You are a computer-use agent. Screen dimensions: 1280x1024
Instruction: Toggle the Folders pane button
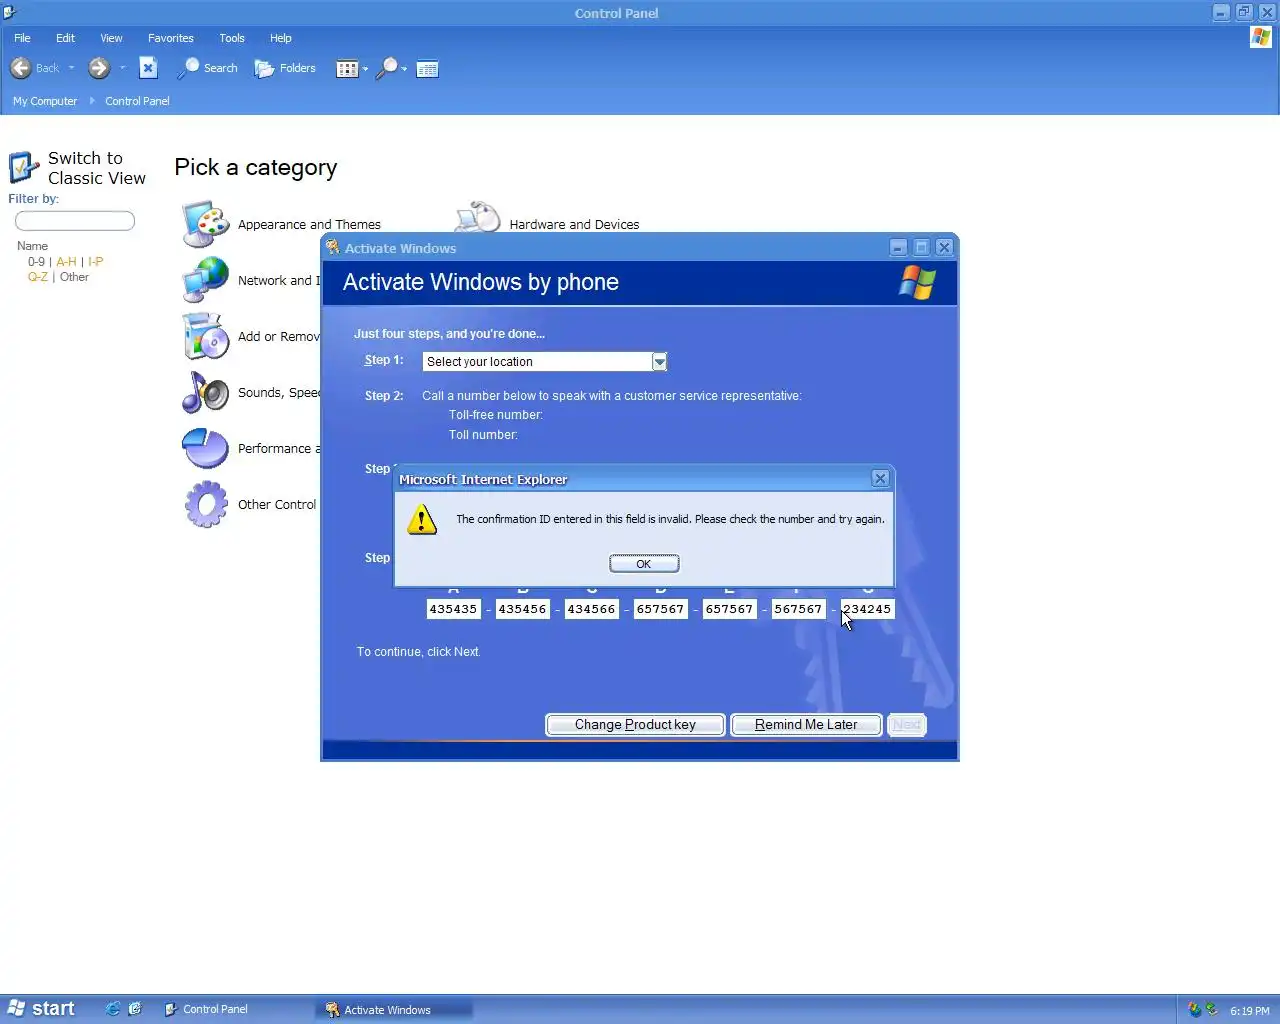coord(285,68)
